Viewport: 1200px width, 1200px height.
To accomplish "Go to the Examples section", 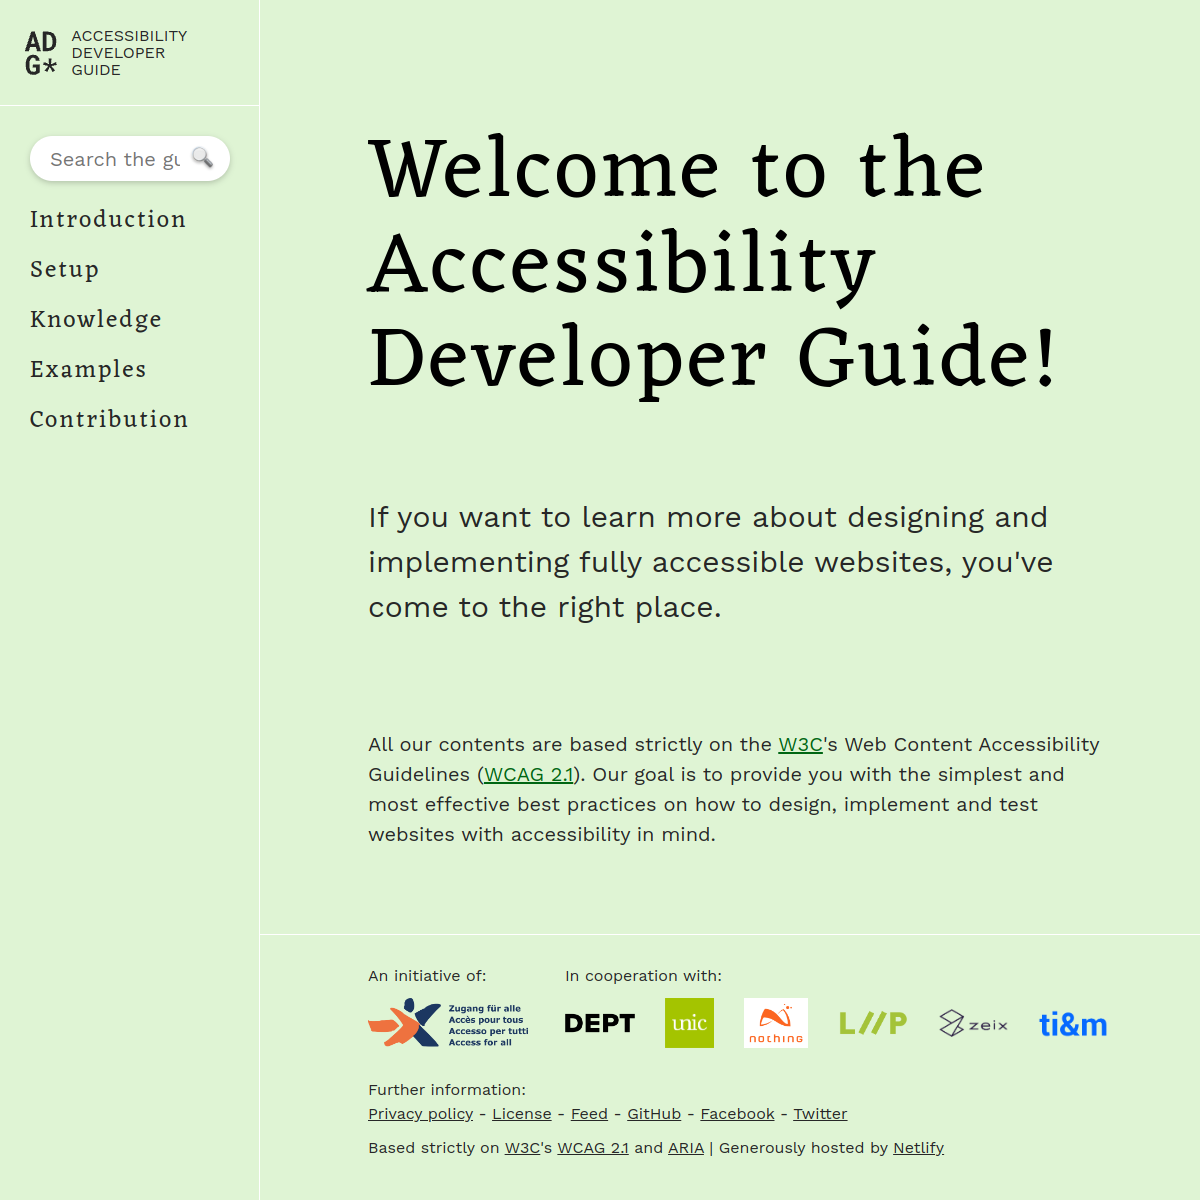I will click(88, 370).
